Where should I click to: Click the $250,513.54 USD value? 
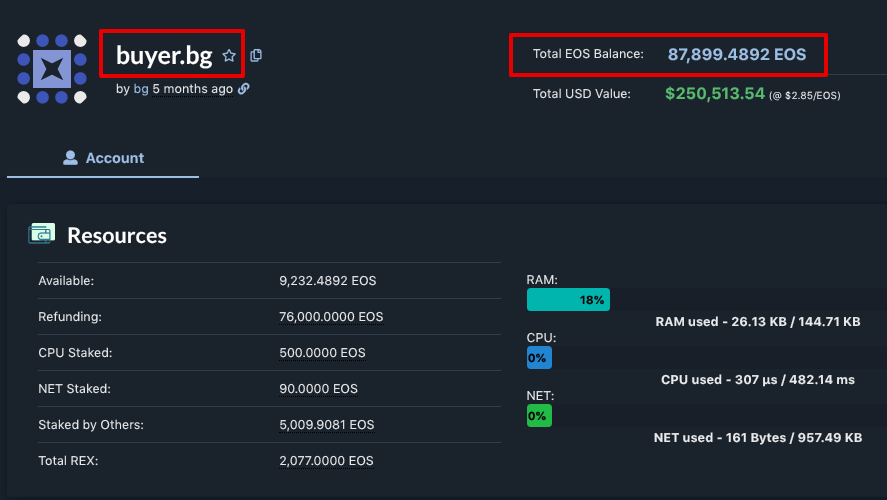(x=715, y=93)
